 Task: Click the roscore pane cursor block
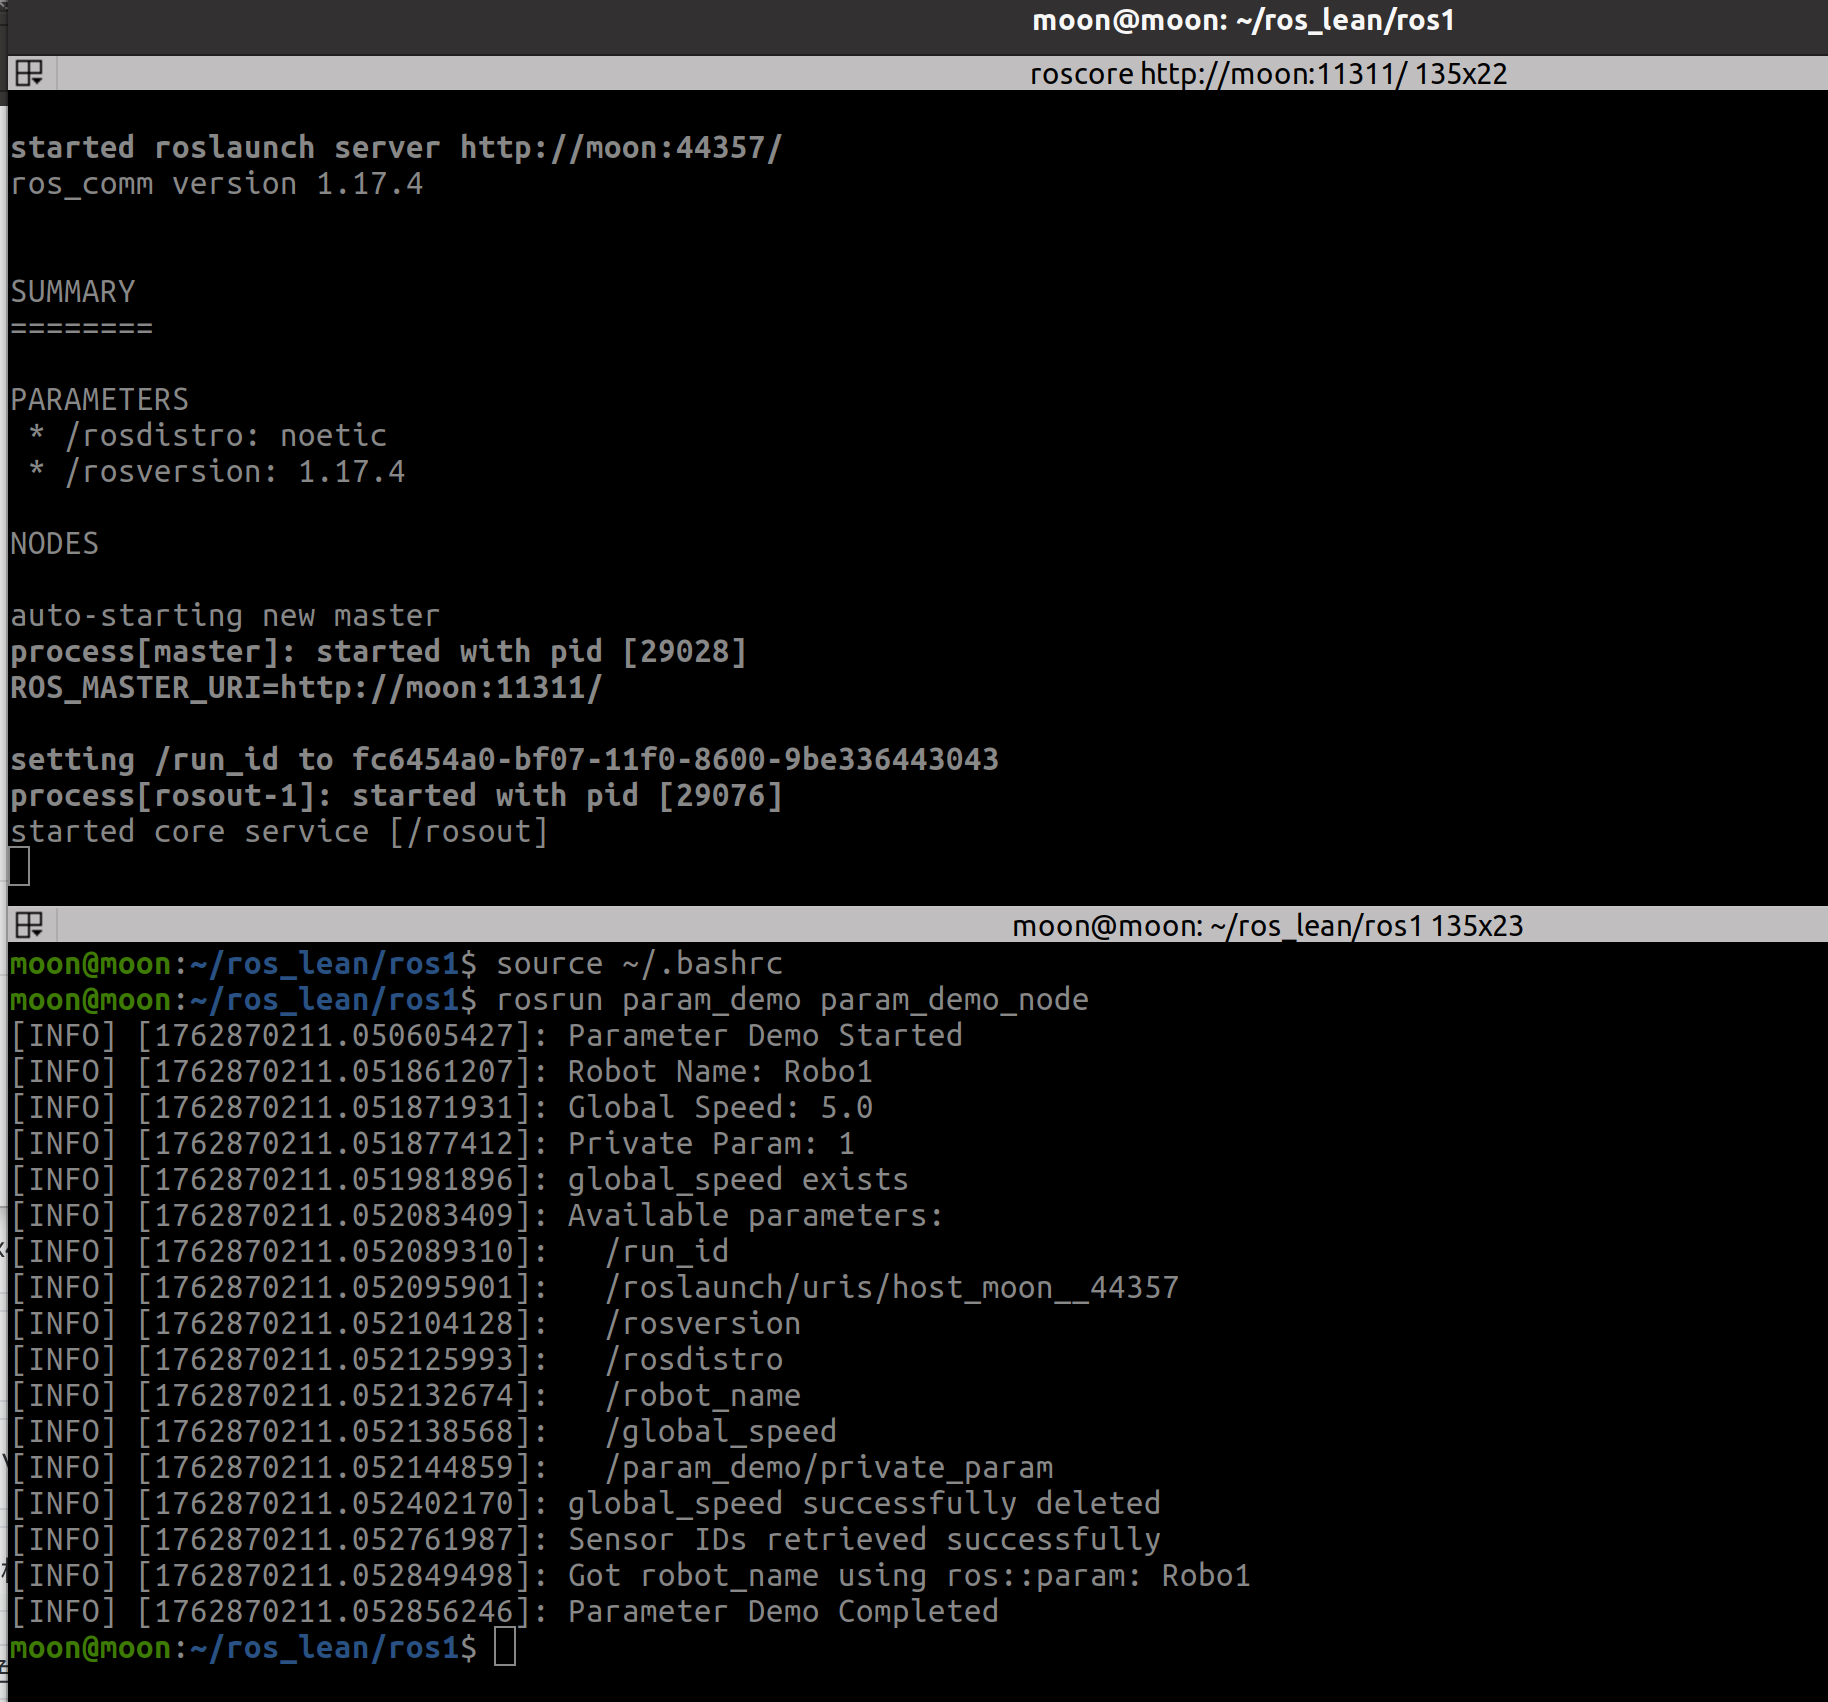click(20, 866)
